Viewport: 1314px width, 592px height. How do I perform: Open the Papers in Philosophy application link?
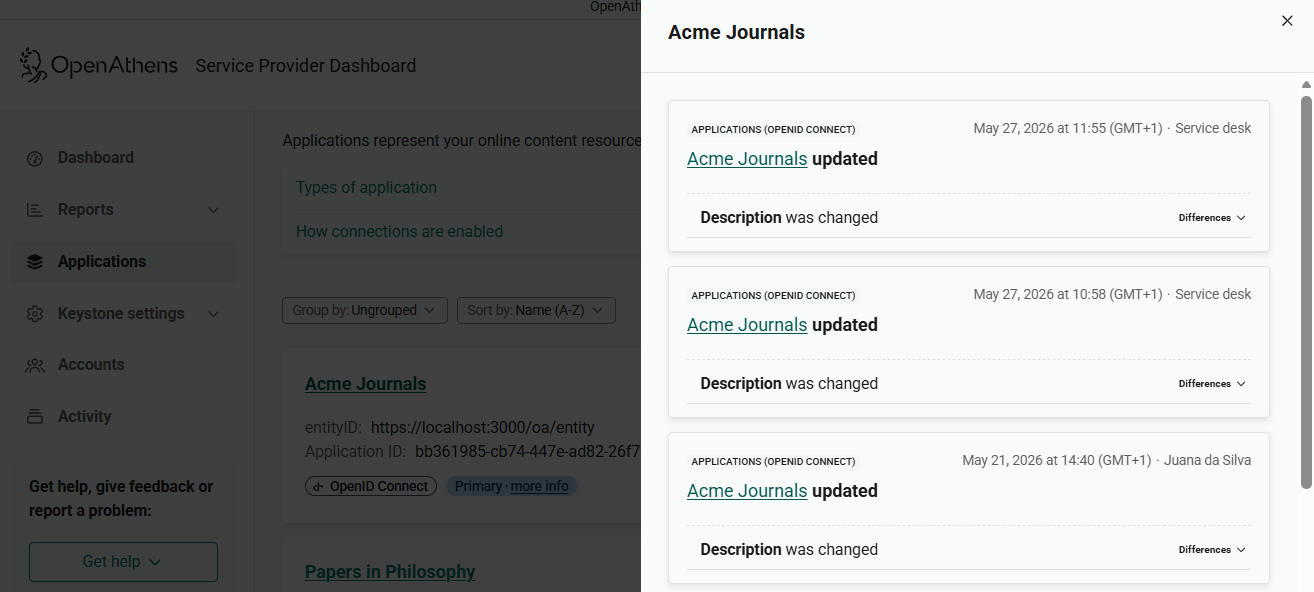pos(390,572)
